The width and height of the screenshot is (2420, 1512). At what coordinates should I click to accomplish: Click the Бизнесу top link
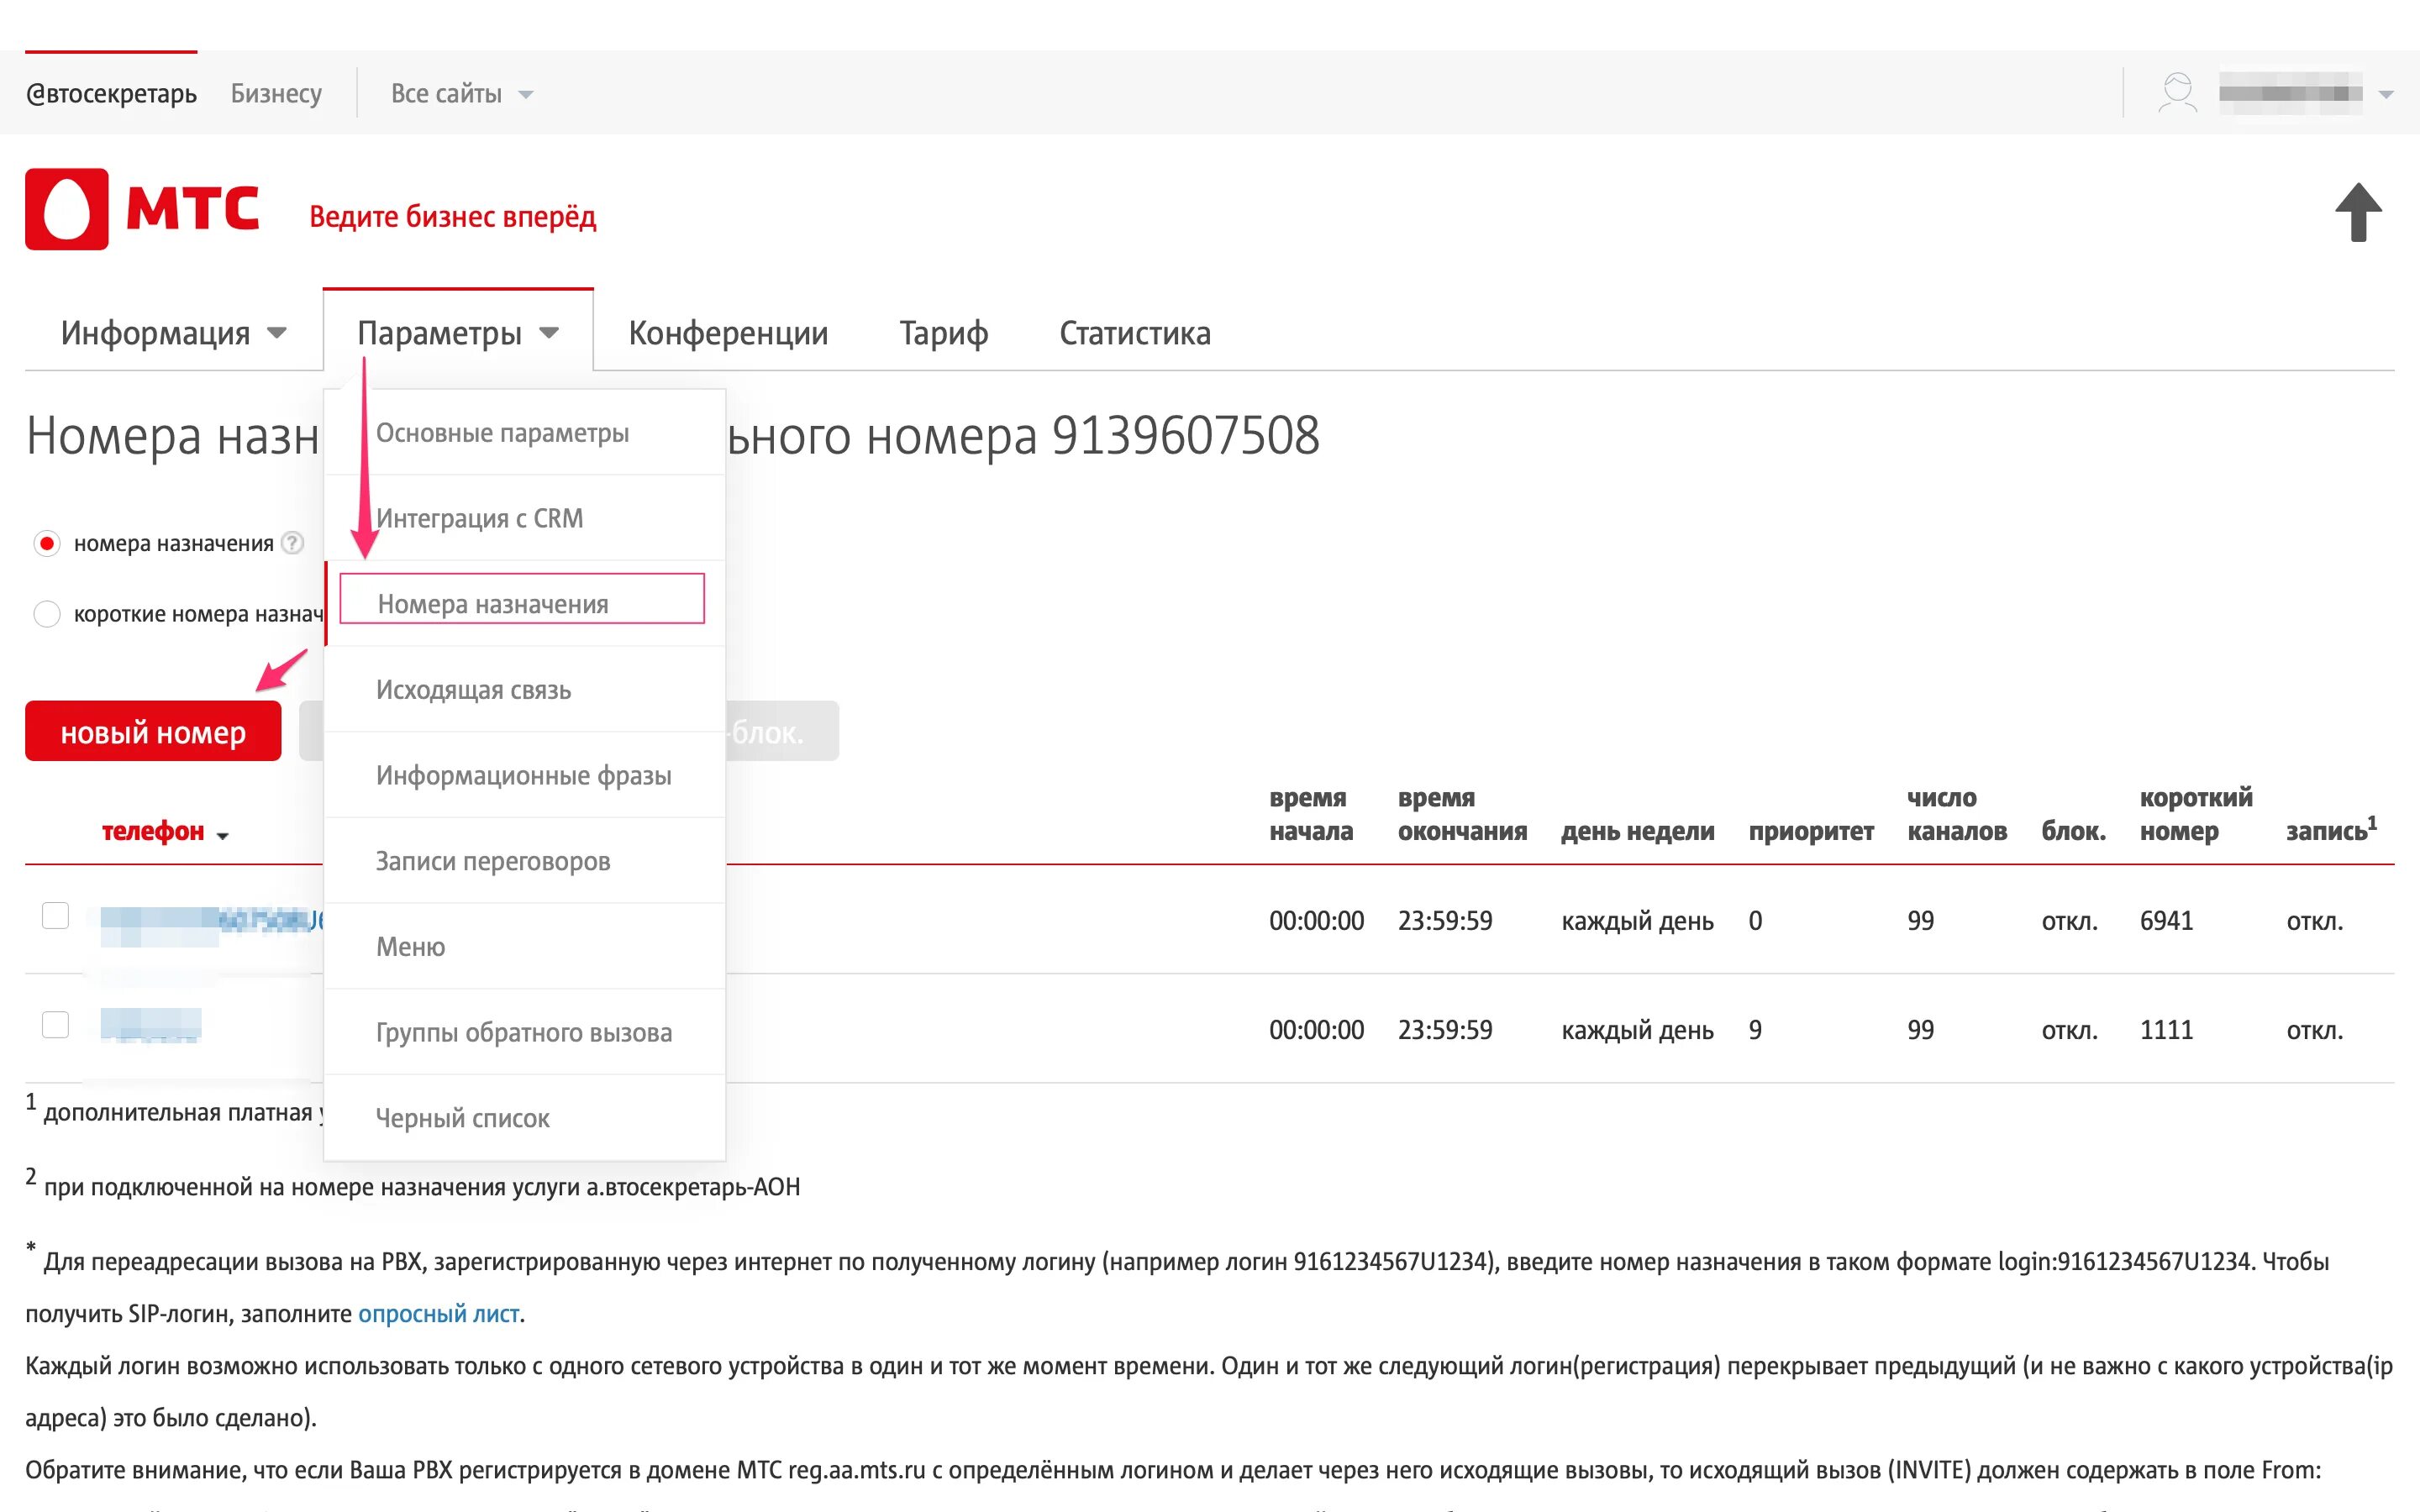276,93
